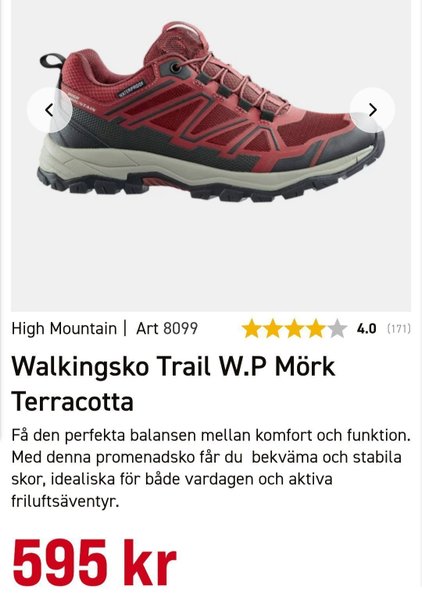This screenshot has height=600, width=422.
Task: Click the Walkingsko Trail W.P Mörk Terracotta title
Action: (x=173, y=383)
